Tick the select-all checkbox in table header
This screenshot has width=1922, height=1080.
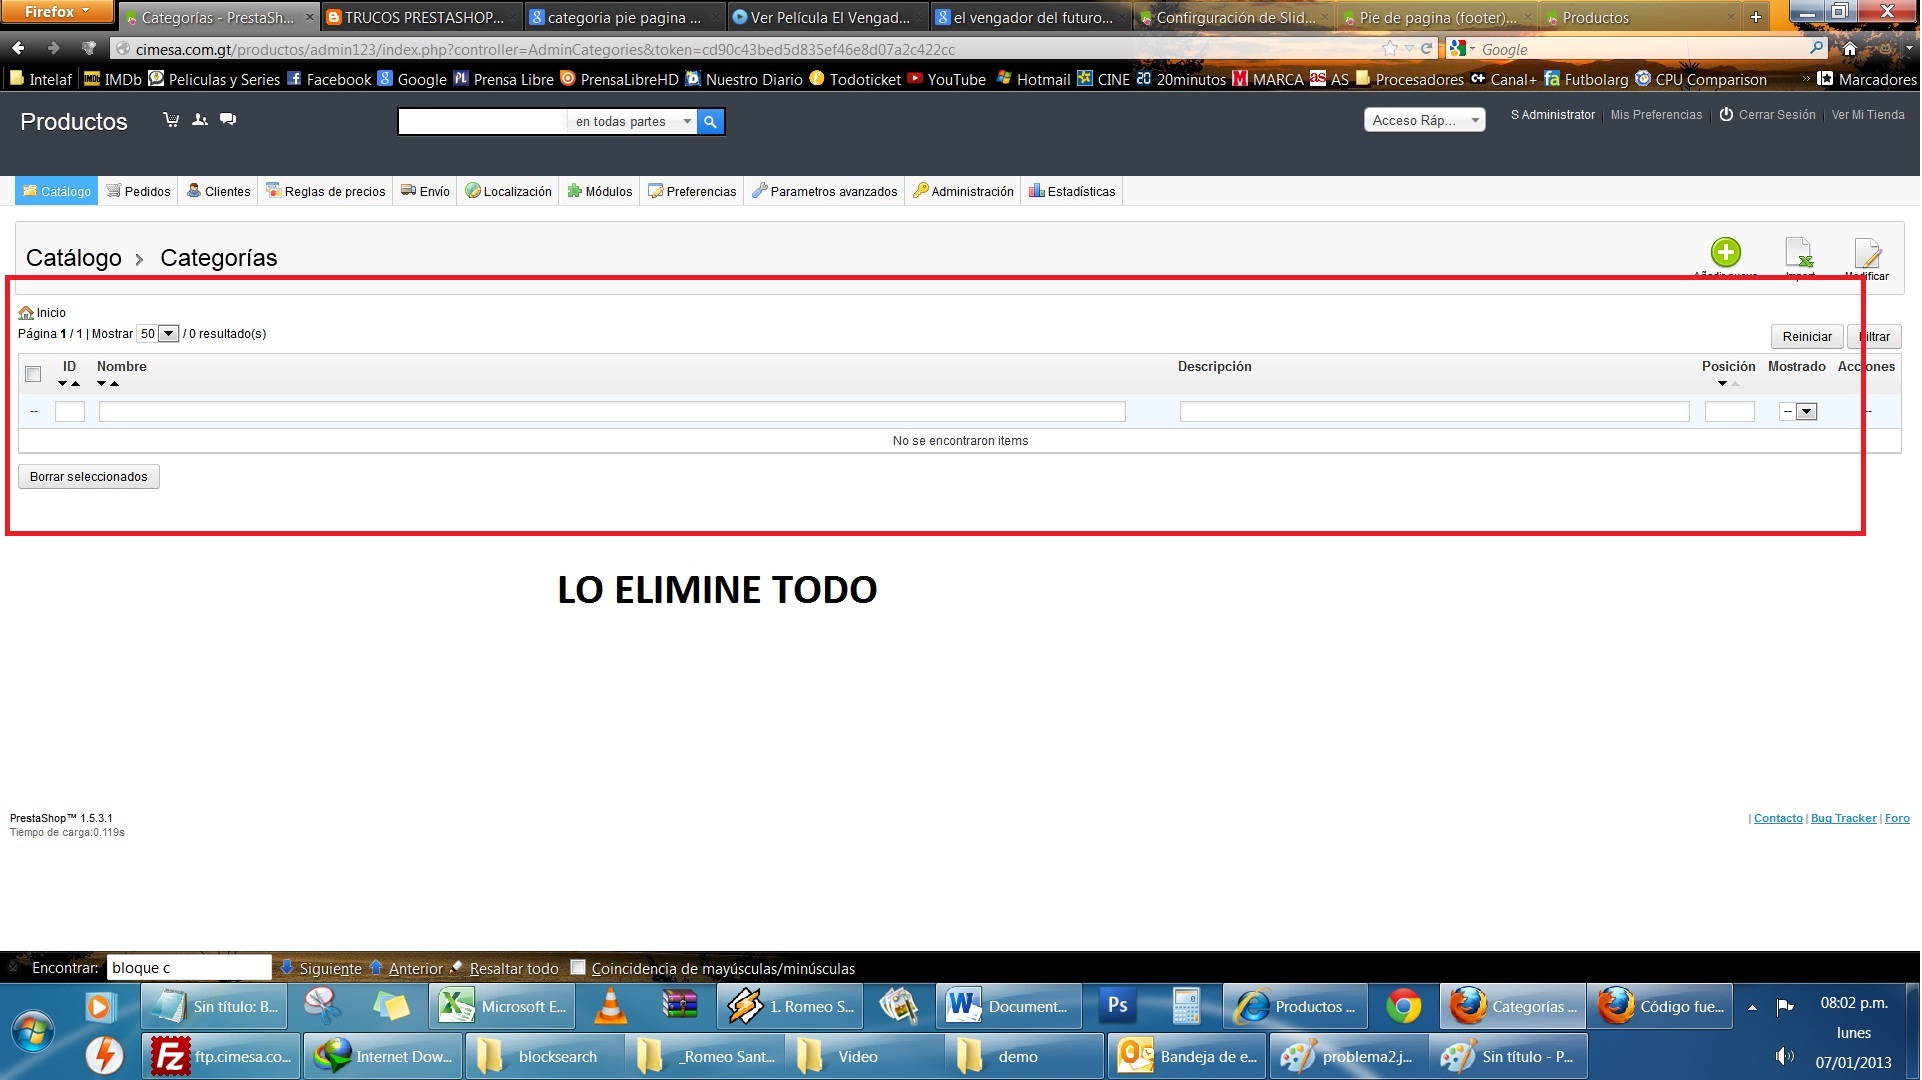point(33,374)
